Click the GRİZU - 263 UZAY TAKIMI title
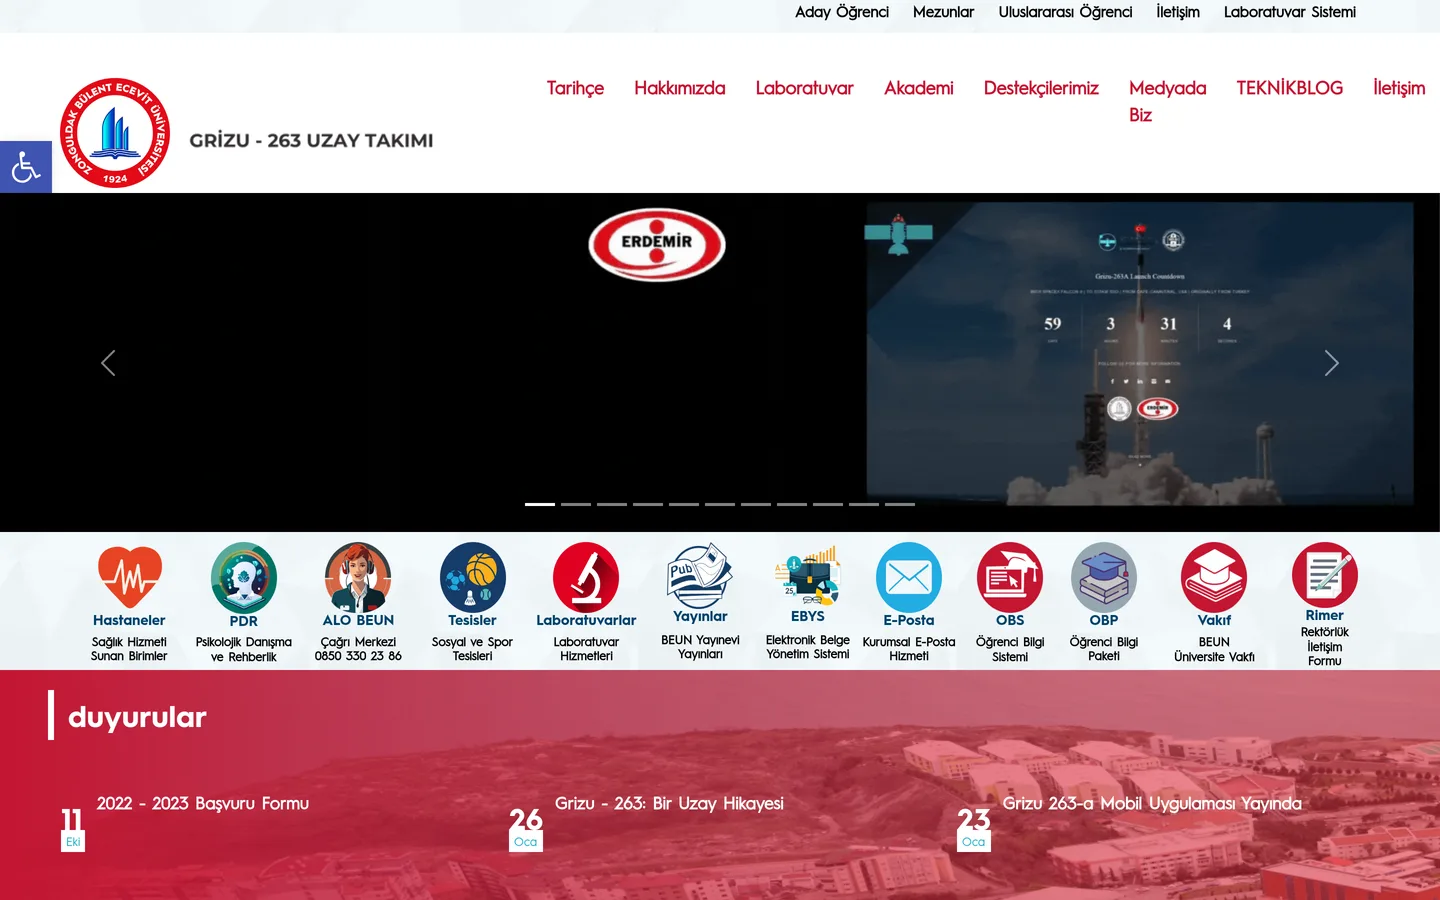 tap(312, 141)
